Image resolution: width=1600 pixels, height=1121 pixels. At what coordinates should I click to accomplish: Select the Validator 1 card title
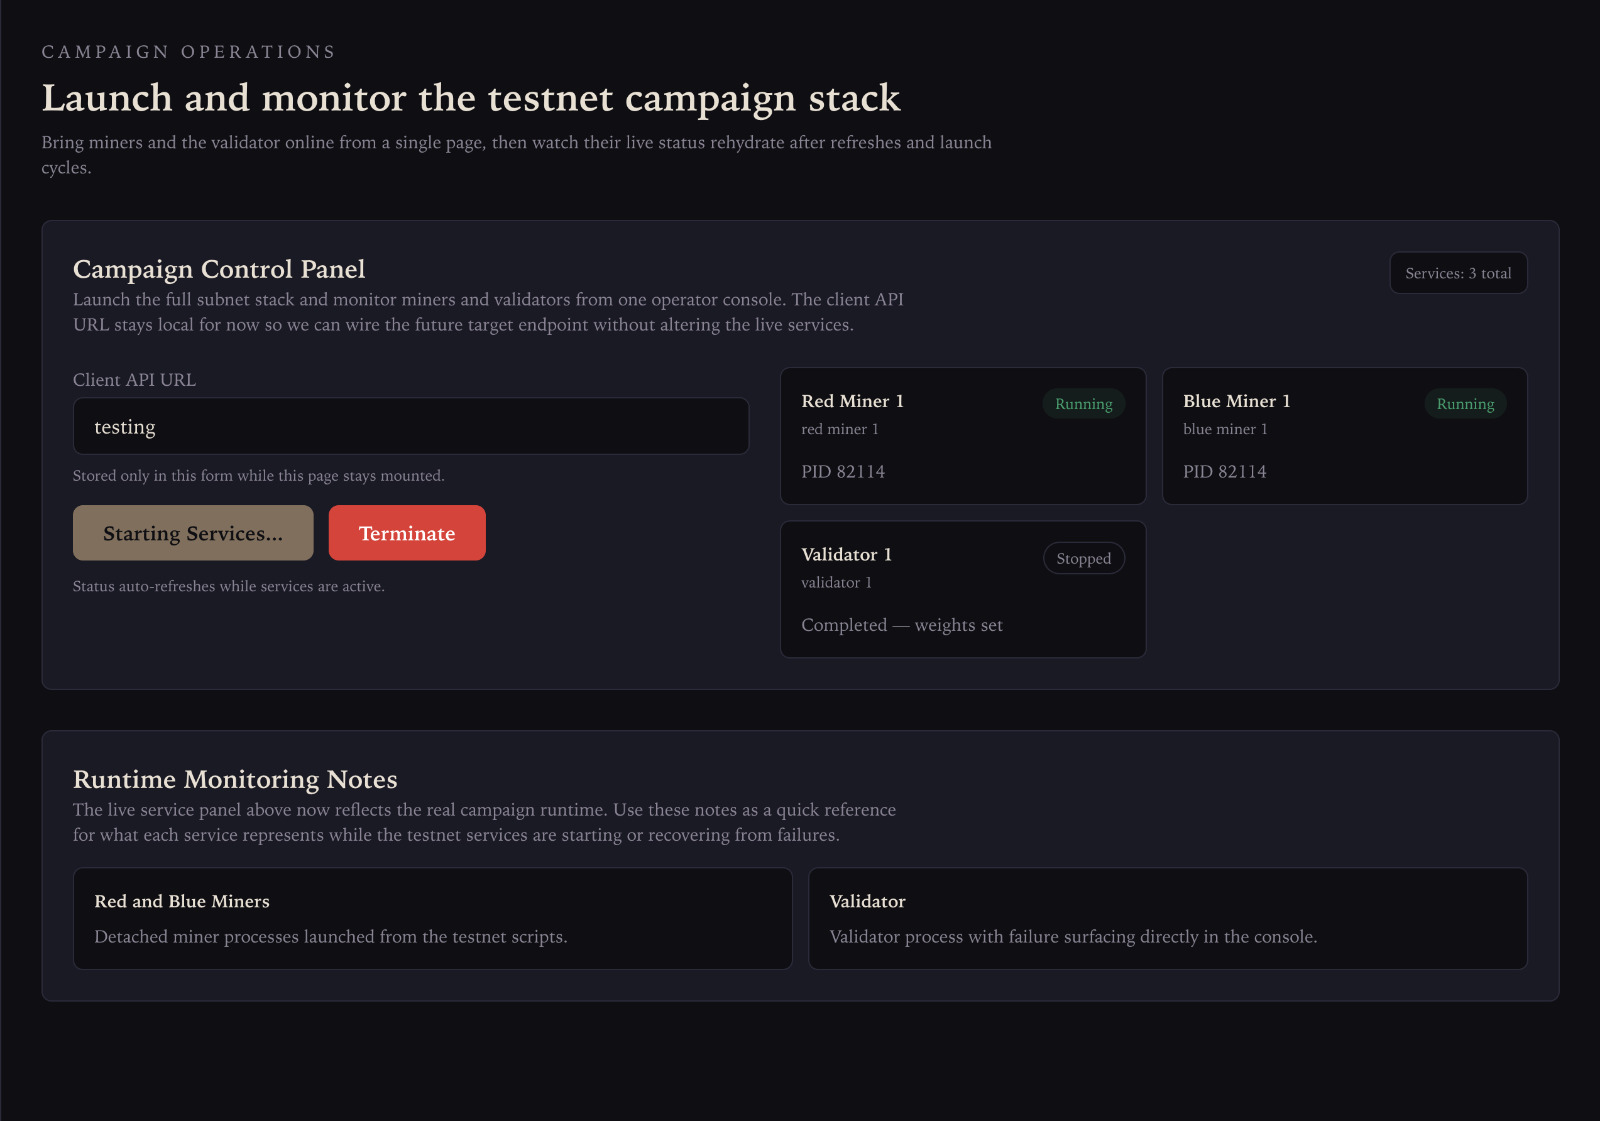846,555
